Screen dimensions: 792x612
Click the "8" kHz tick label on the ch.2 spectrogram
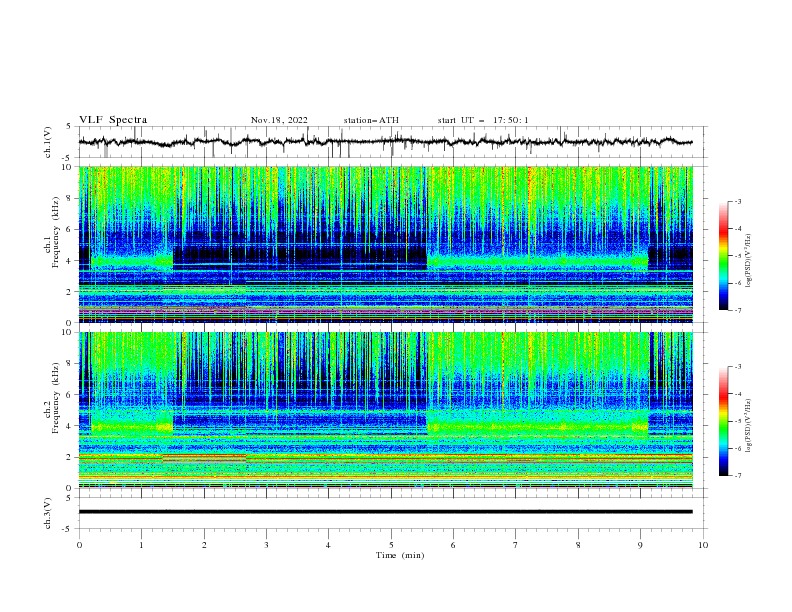tap(71, 364)
